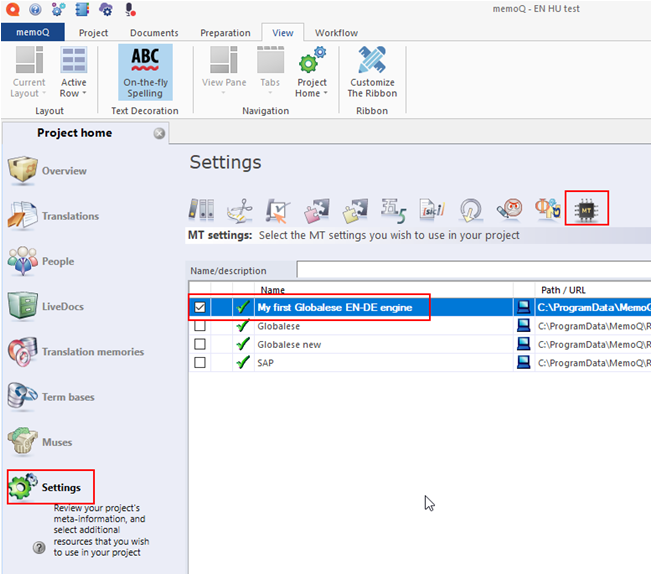Close the Project home tab
Image resolution: width=652 pixels, height=575 pixels.
click(159, 134)
